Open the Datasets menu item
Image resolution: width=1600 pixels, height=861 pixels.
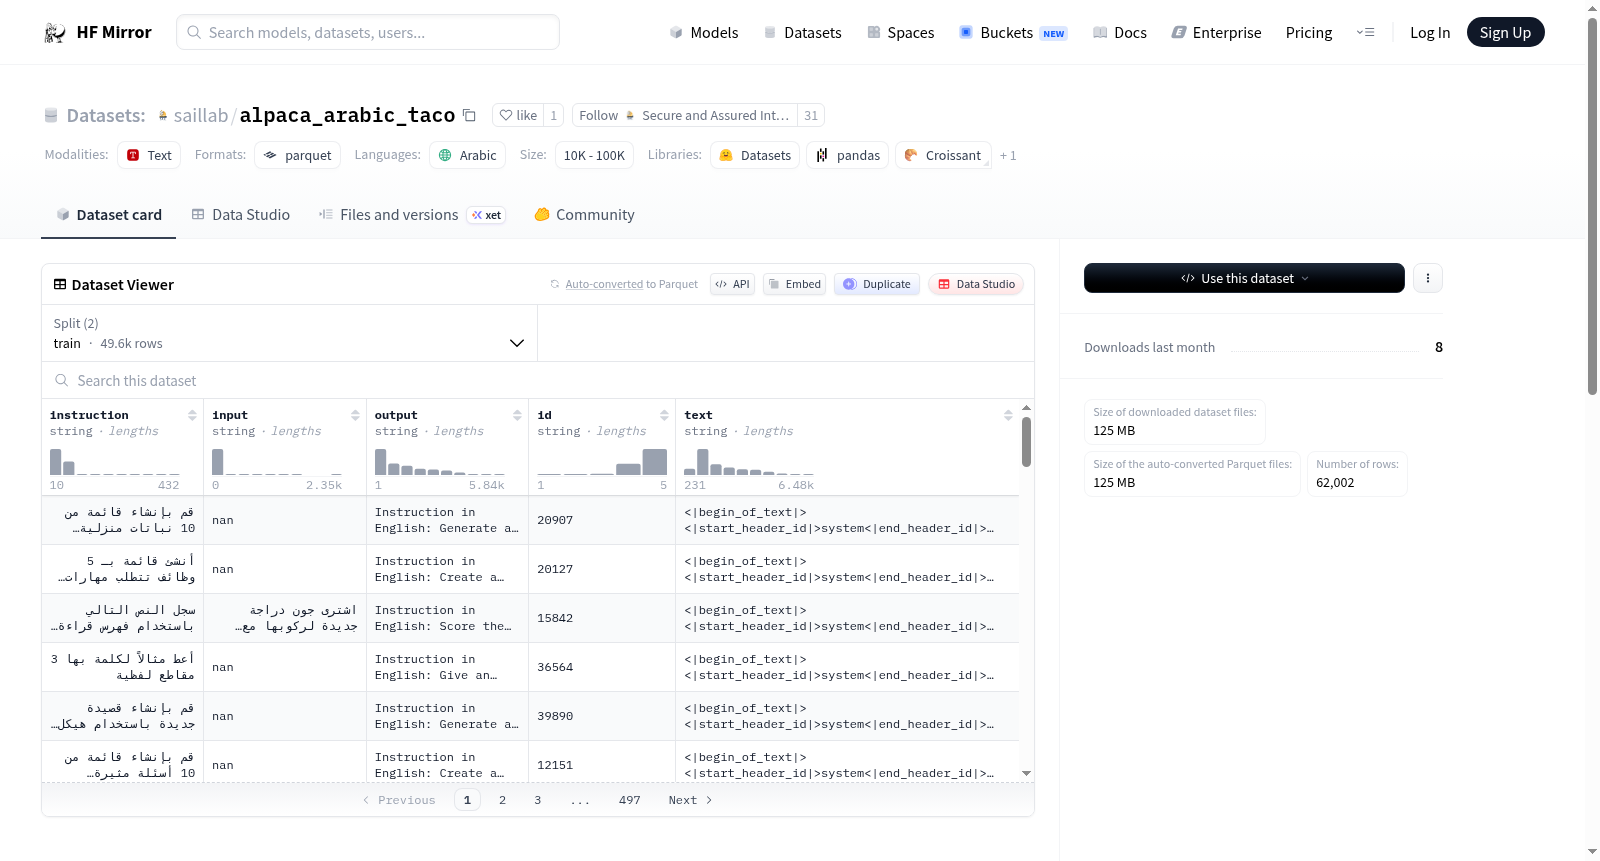point(802,33)
